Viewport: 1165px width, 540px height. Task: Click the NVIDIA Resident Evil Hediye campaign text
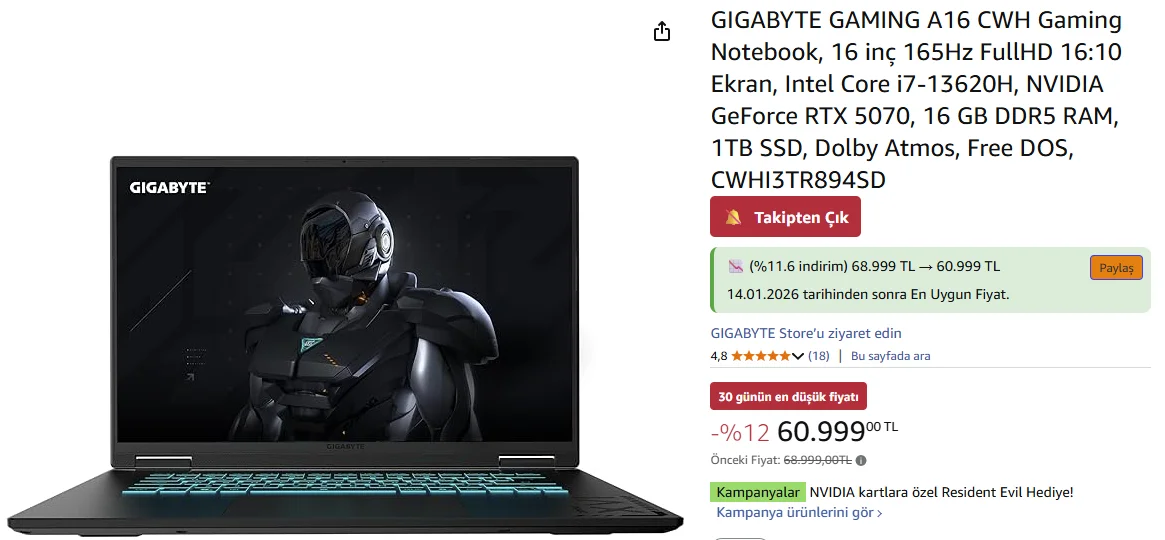coord(941,492)
